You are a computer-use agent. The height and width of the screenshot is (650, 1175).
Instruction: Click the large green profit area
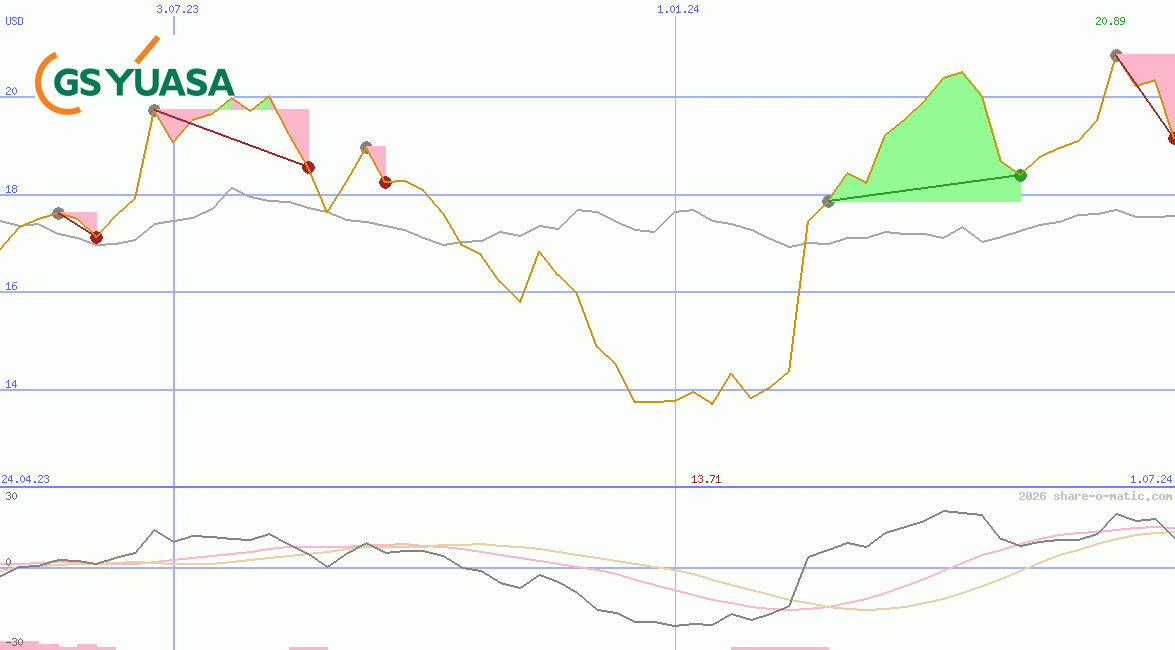coord(930,150)
